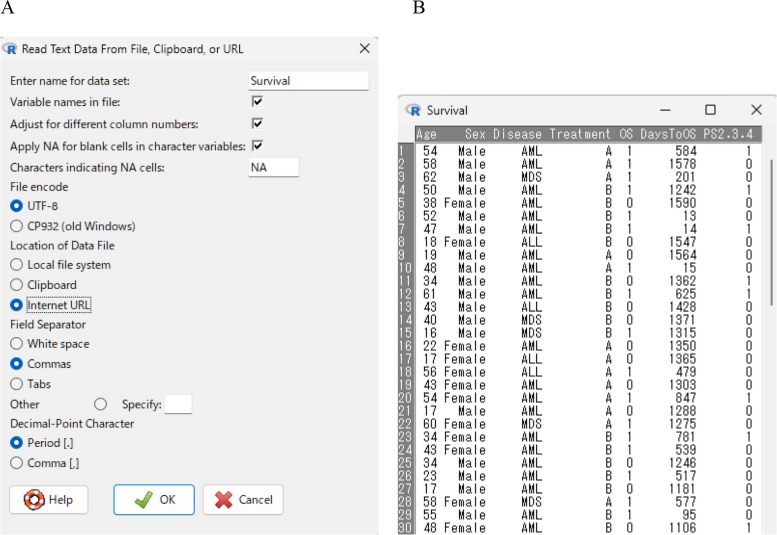Screen dimensions: 777x535
Task: Select the Other separator radio button
Action: pyautogui.click(x=101, y=404)
